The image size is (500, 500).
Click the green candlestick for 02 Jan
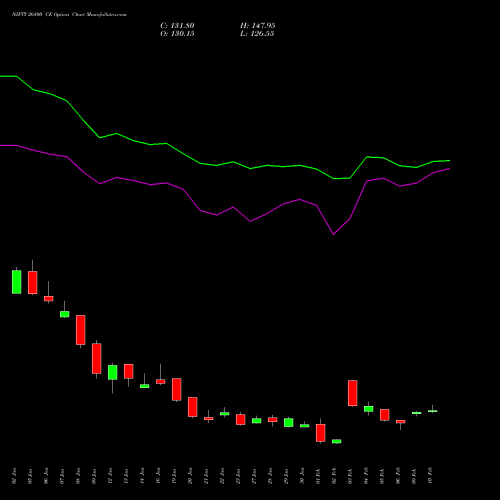click(17, 282)
